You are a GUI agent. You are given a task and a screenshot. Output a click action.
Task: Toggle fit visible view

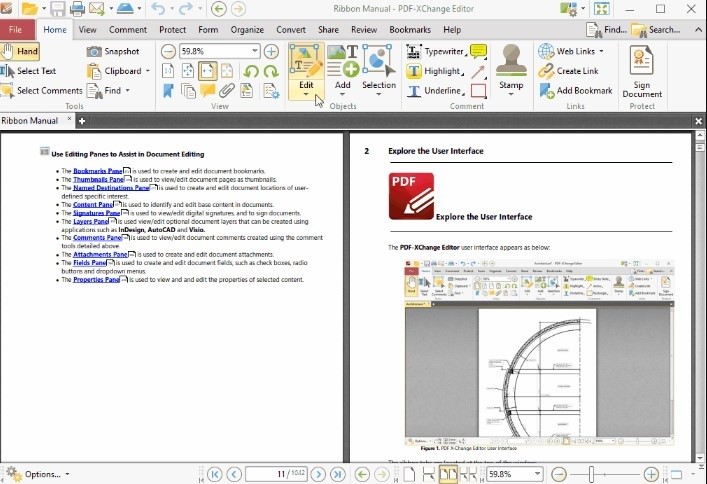coord(227,71)
